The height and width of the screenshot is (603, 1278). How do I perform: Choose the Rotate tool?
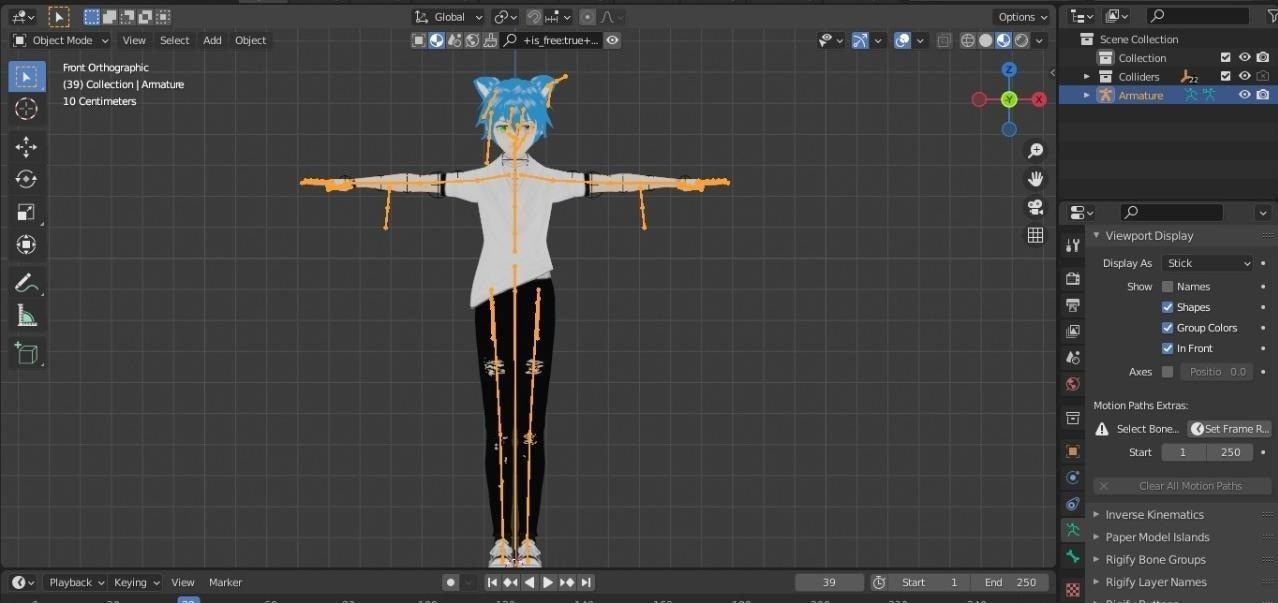click(x=27, y=179)
